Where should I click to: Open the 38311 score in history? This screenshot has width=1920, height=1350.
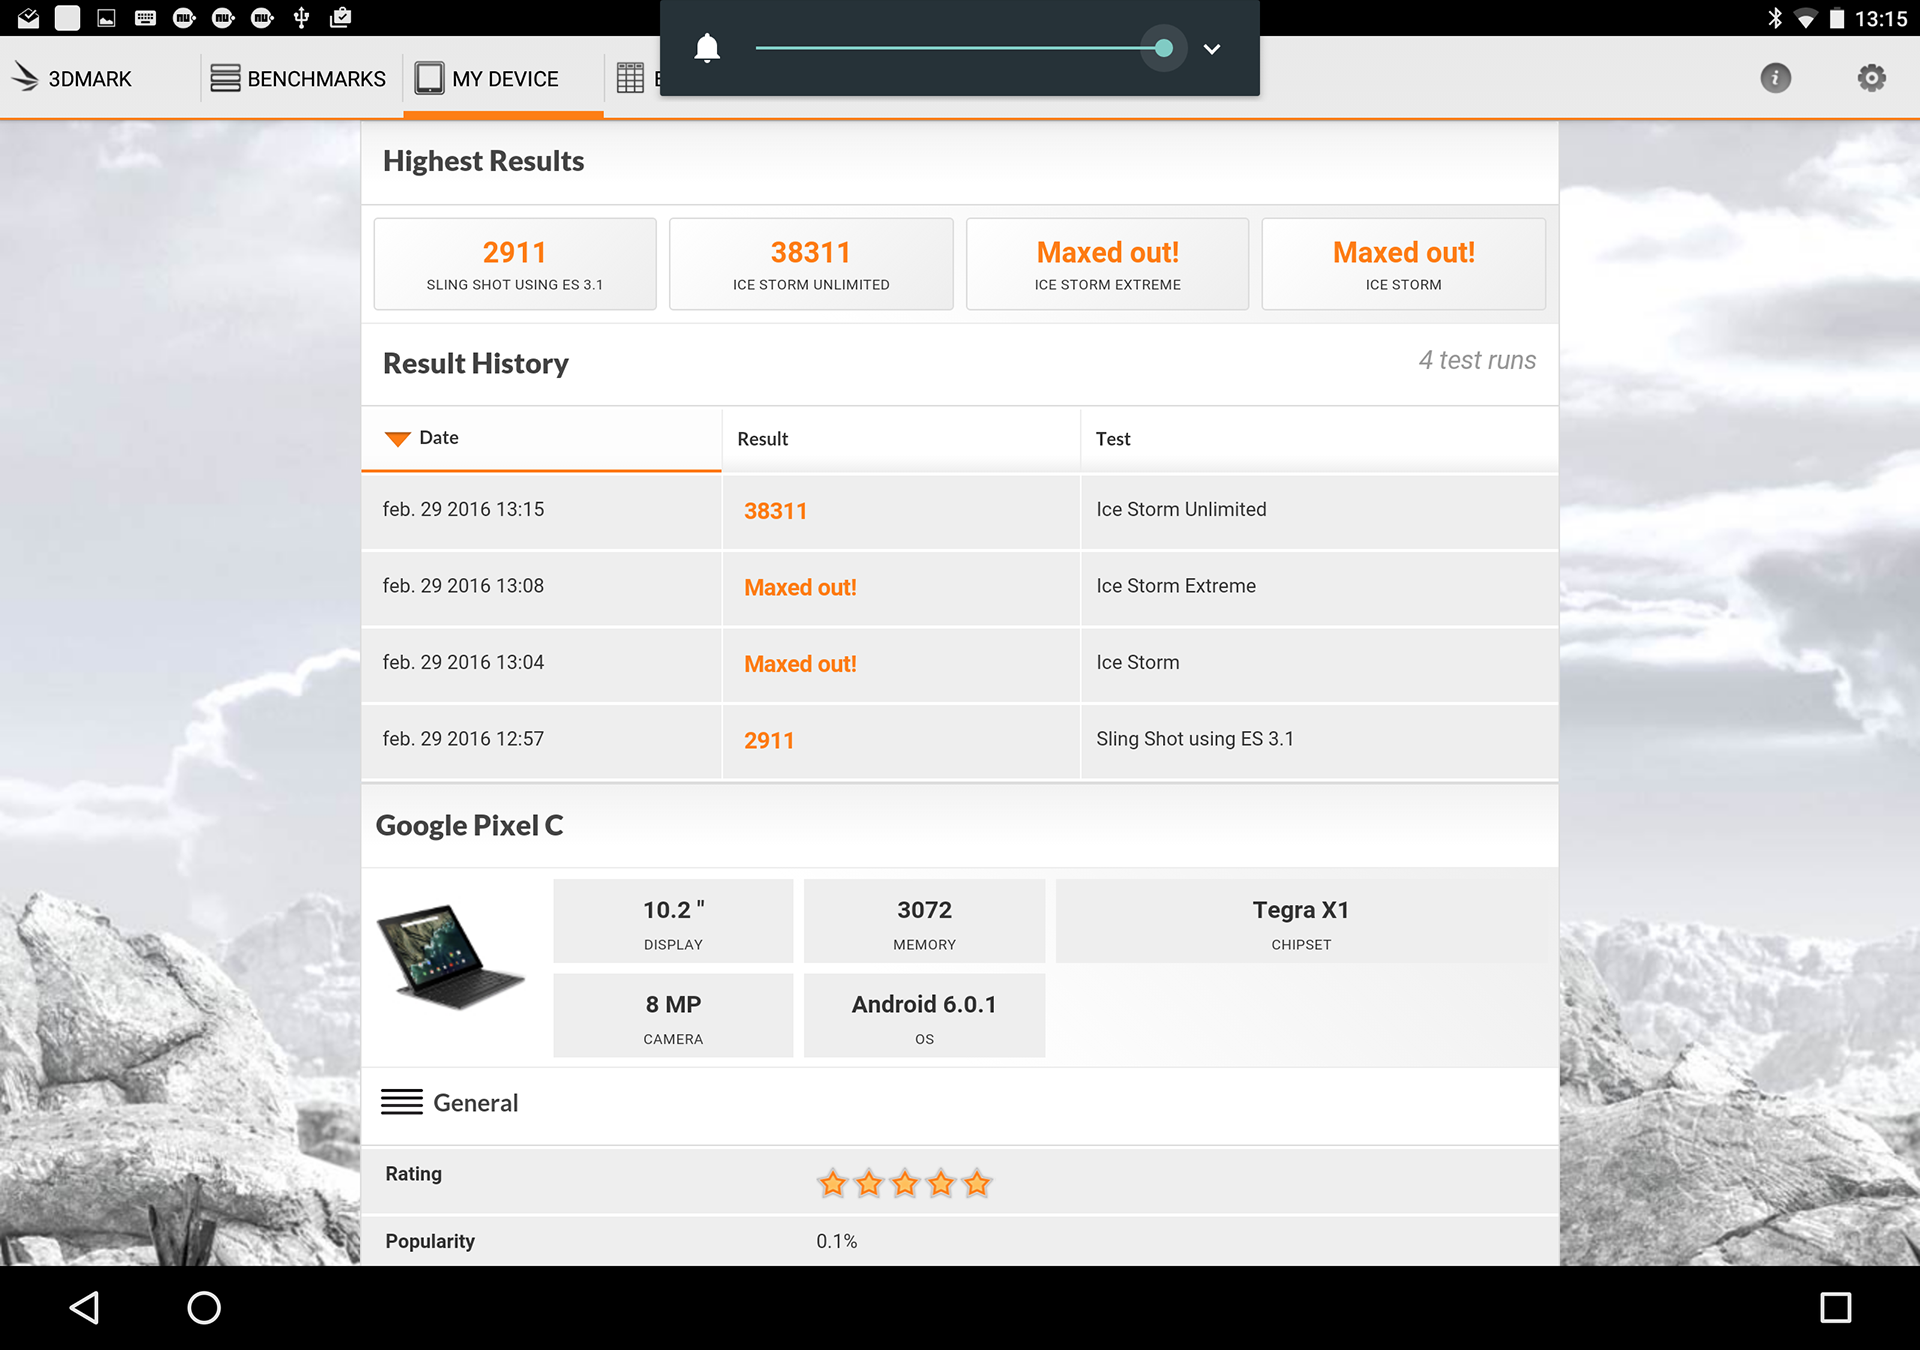pyautogui.click(x=775, y=511)
